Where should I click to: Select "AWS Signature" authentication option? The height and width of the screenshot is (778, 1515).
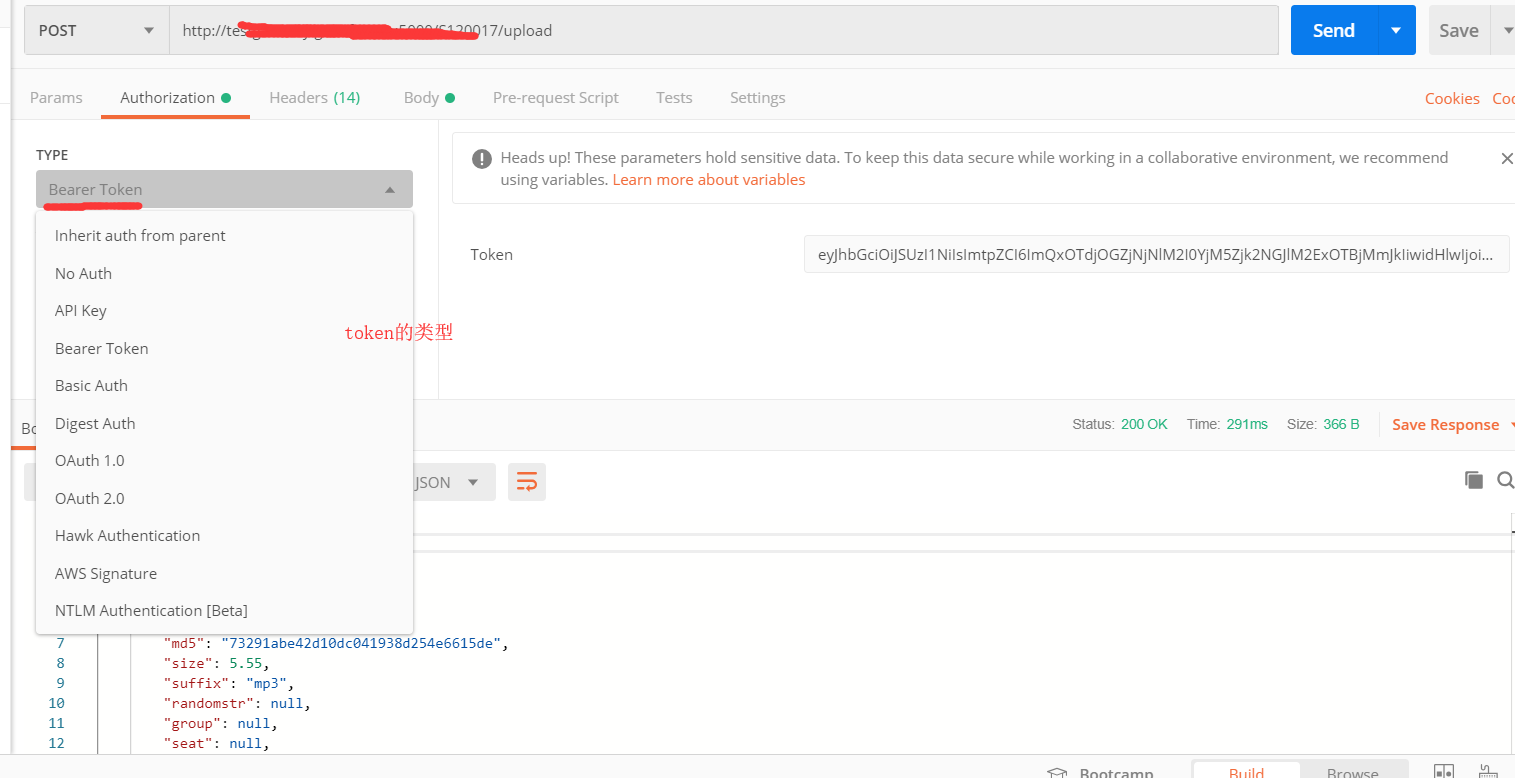pos(106,572)
